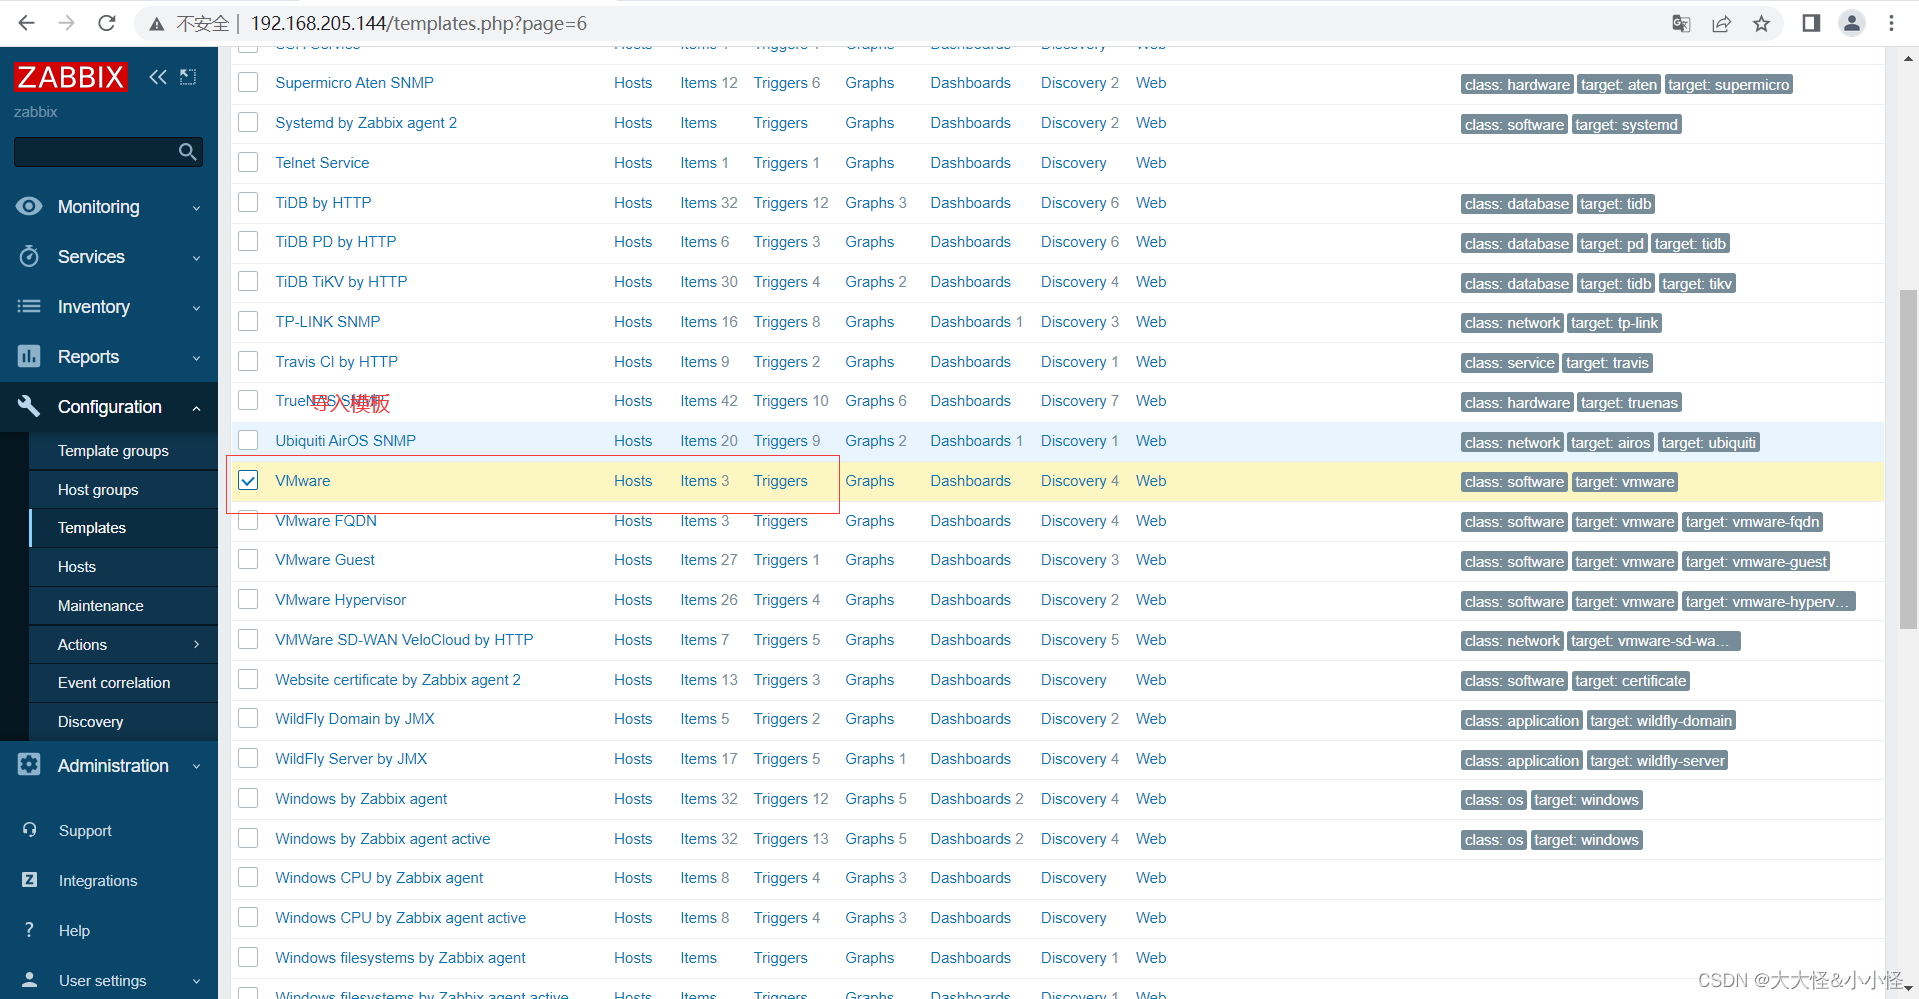Open the browser profile avatar
The image size is (1919, 999).
pyautogui.click(x=1852, y=23)
